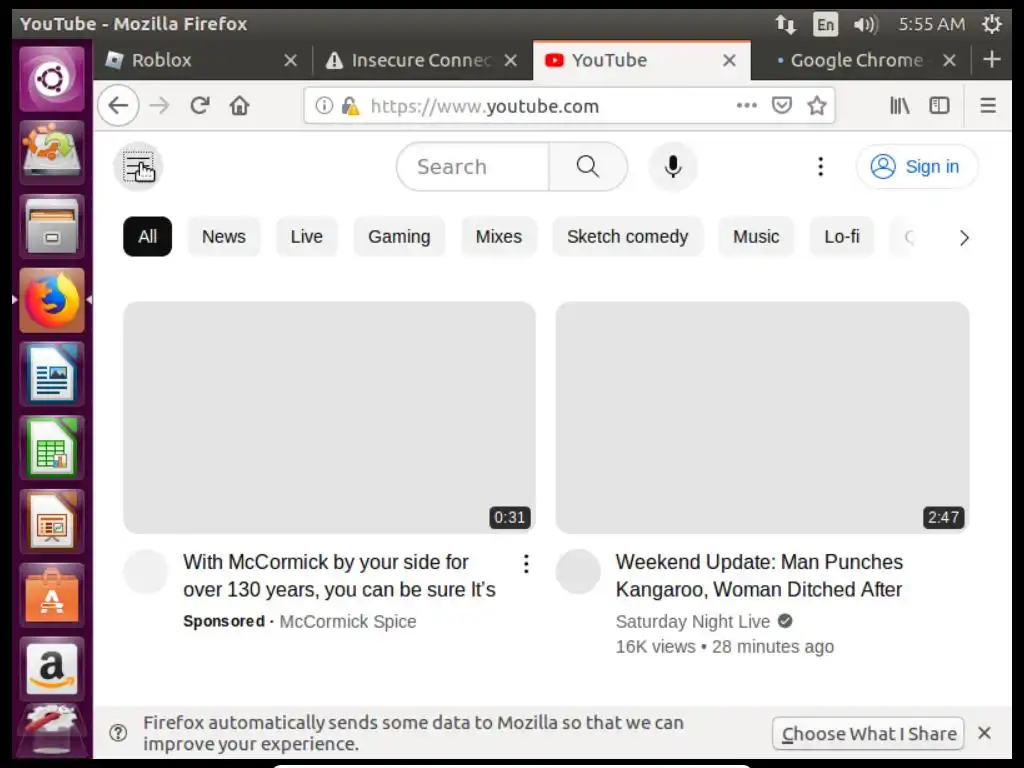Open a new Firefox tab
1024x768 pixels.
[991, 59]
